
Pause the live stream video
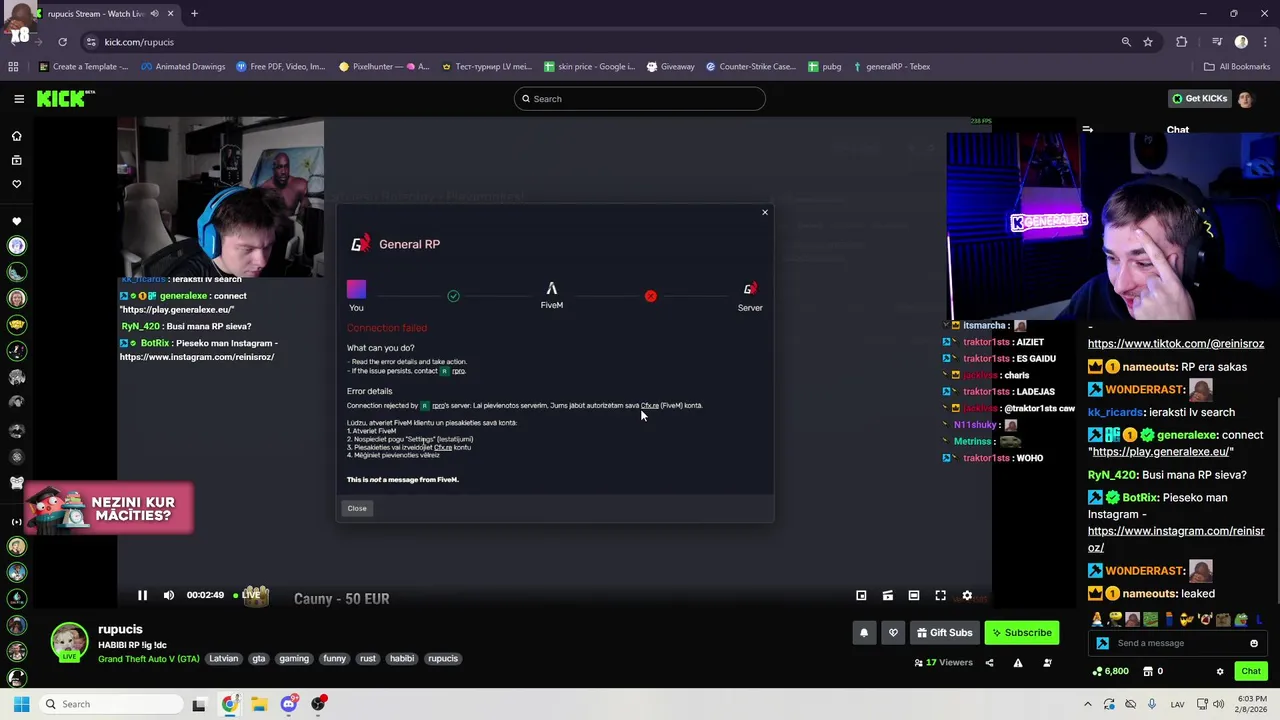[x=142, y=596]
